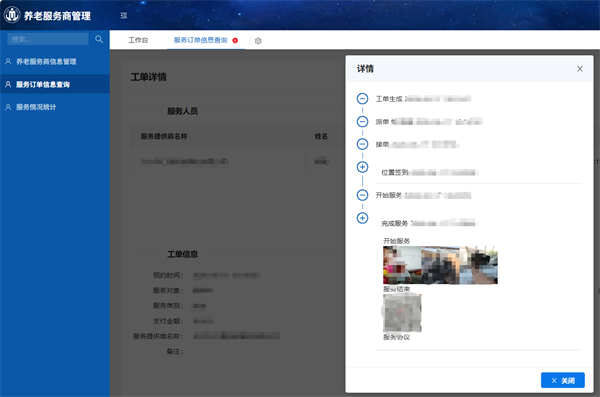
Task: Click the 支付金额 label
Action: 168,321
